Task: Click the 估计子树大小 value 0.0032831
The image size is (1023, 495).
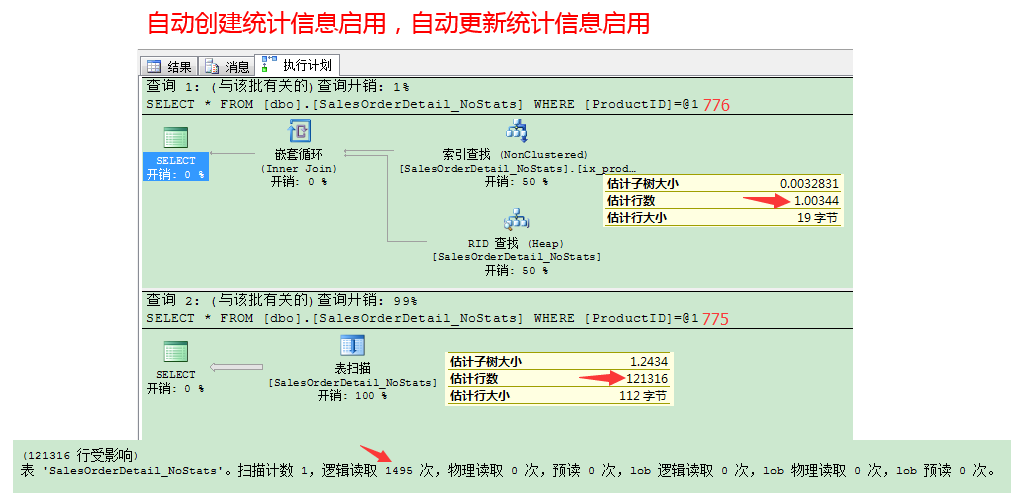Action: pyautogui.click(x=809, y=184)
